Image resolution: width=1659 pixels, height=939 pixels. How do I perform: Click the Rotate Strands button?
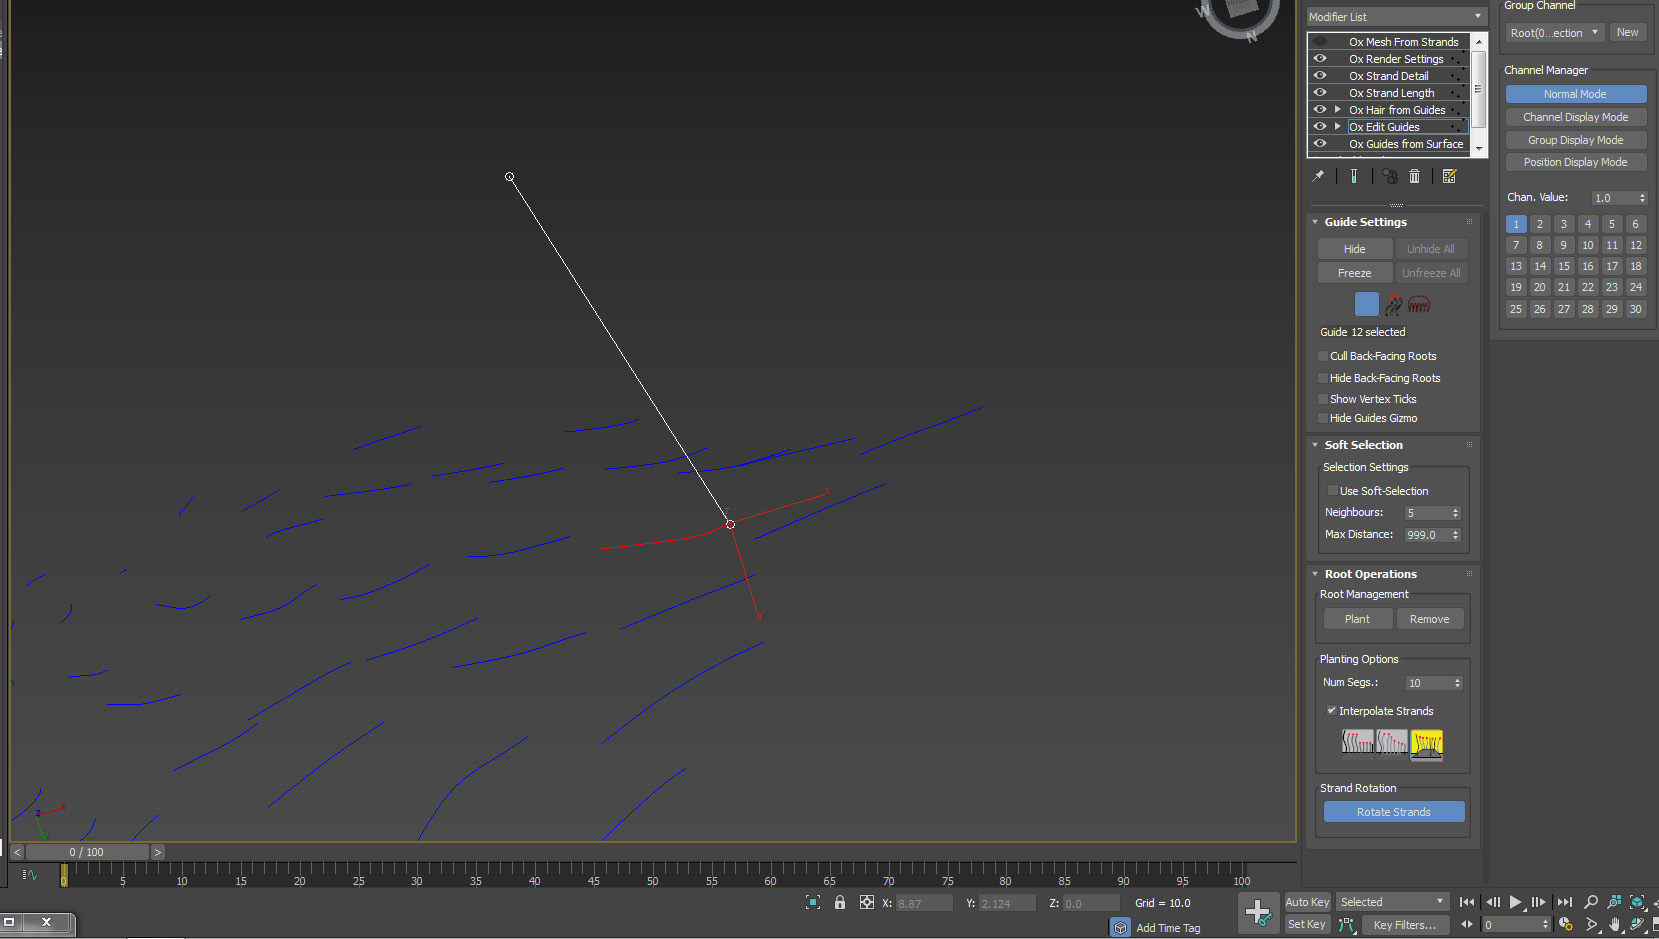pos(1393,812)
